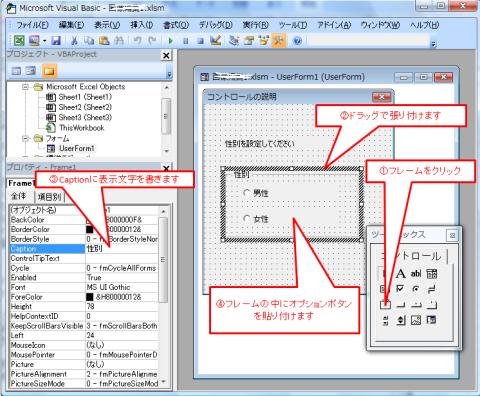Collapse the Microsoft Excel Objects node
Screen dimensions: 480x396
[25, 87]
